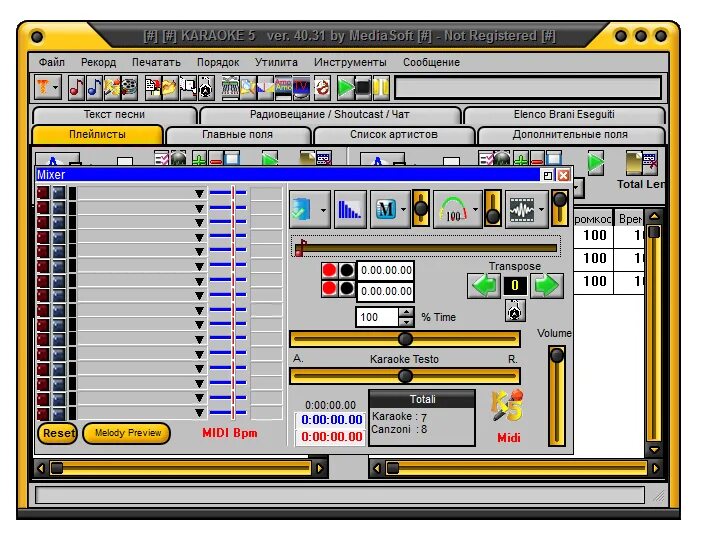The image size is (708, 548).
Task: Open the Файл menu
Action: 51,62
